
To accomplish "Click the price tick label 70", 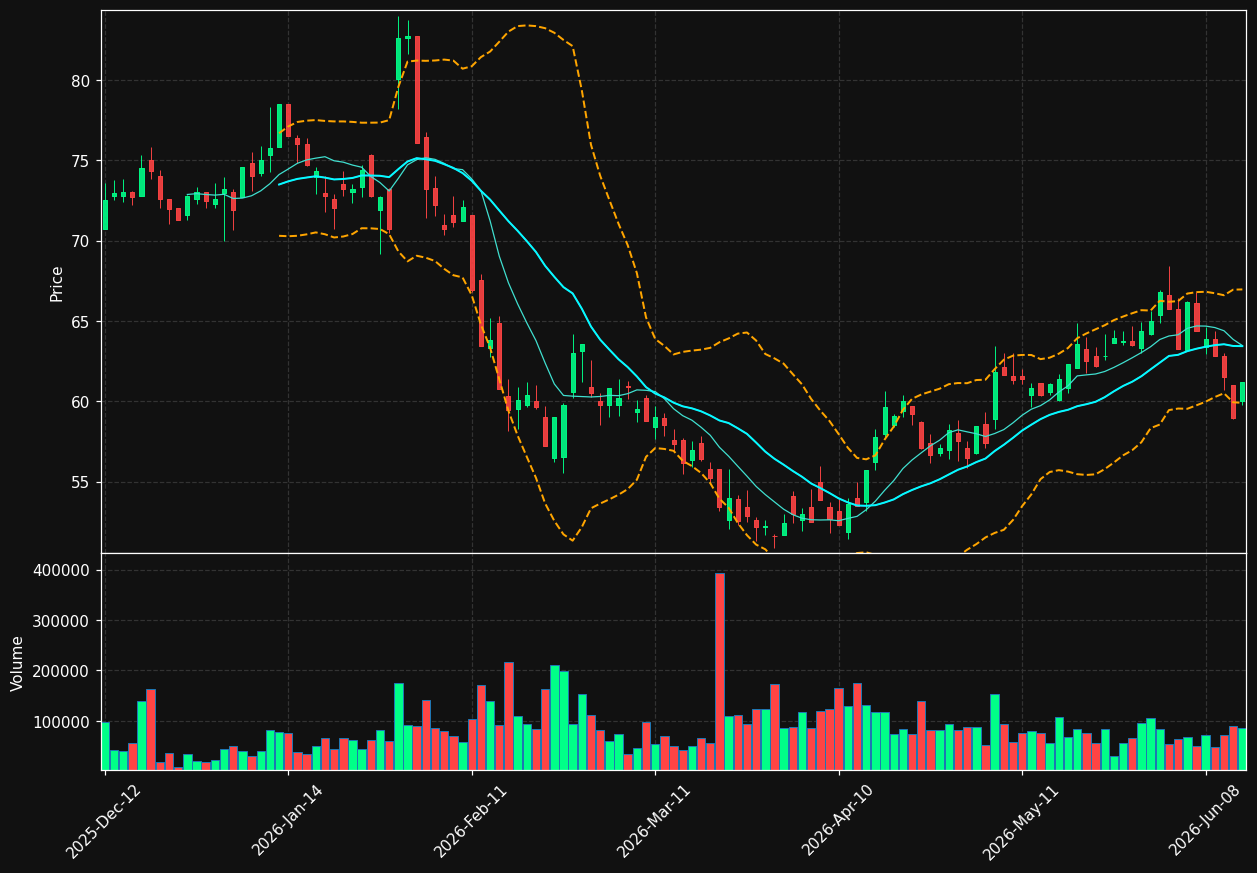I will point(80,241).
